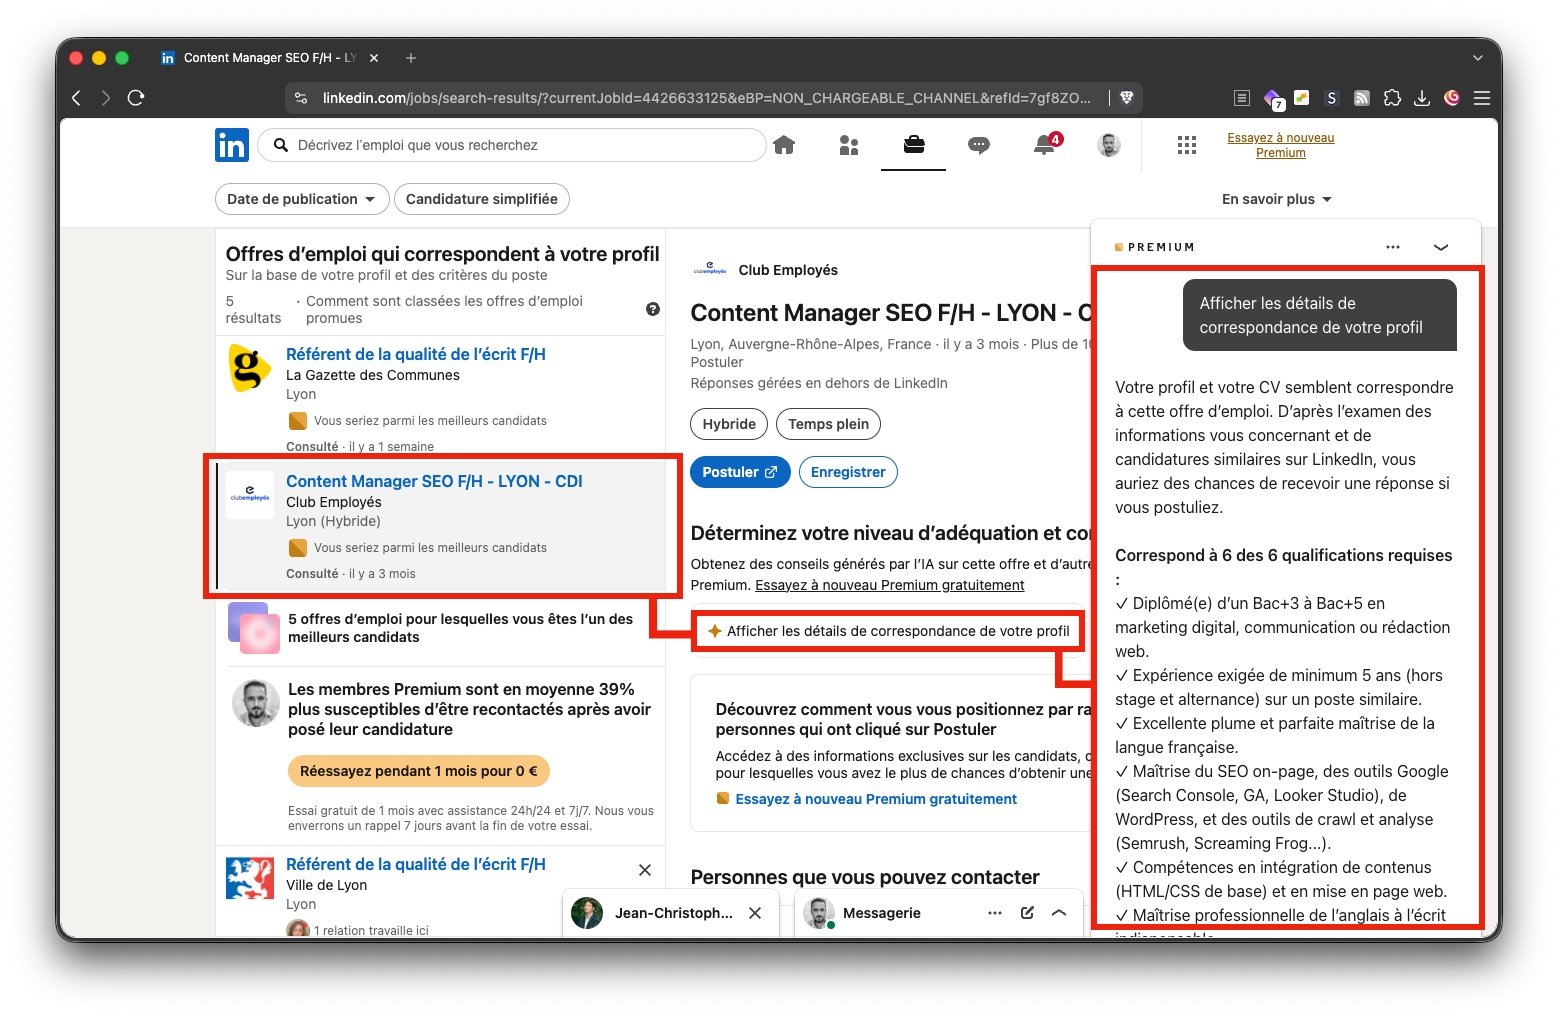This screenshot has height=1016, width=1558.
Task: Open Content Manager SEO F/H - LYON - CDI listing
Action: (434, 481)
